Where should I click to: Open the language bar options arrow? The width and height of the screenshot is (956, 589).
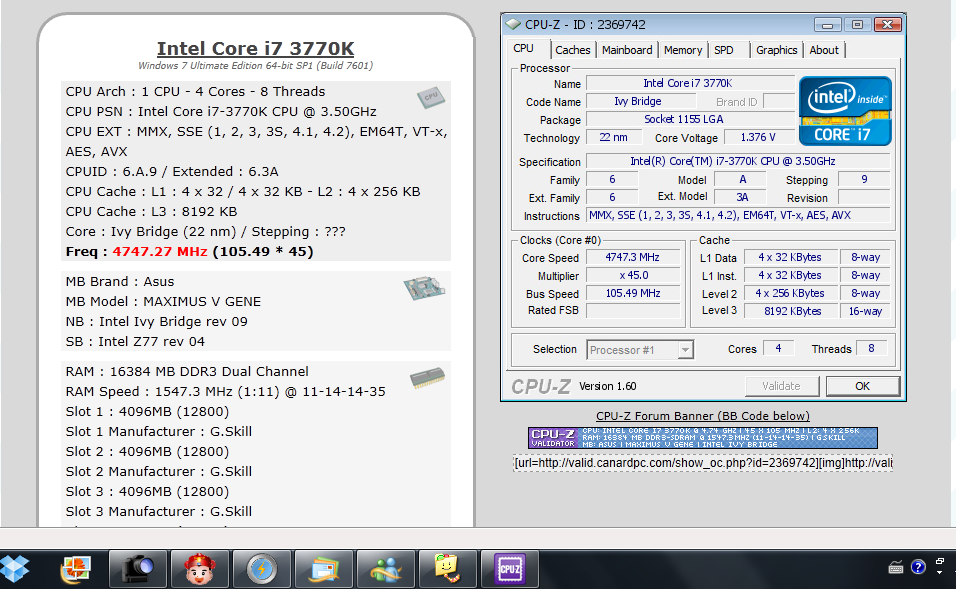click(x=940, y=573)
